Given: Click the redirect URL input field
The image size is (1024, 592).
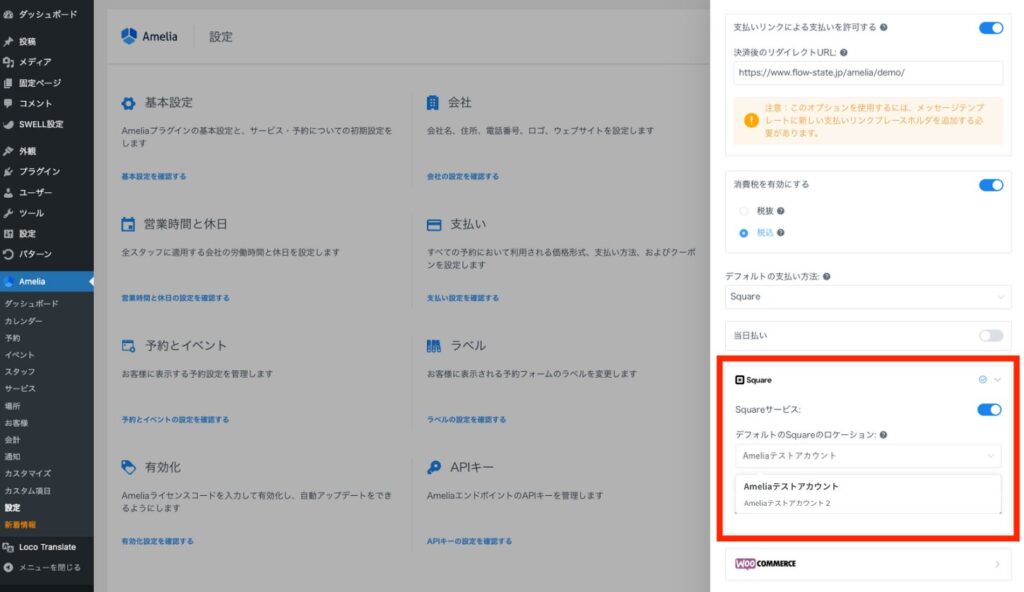Looking at the screenshot, I should [867, 73].
